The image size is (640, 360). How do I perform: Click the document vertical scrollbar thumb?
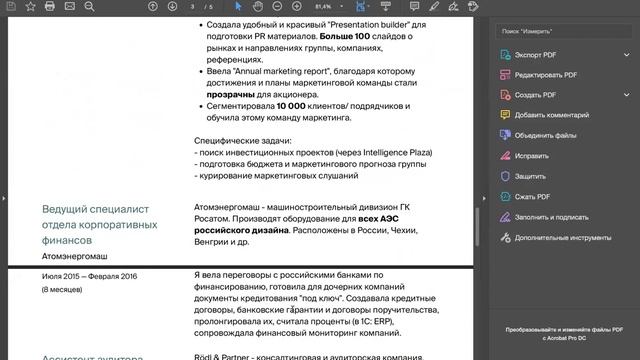477,227
